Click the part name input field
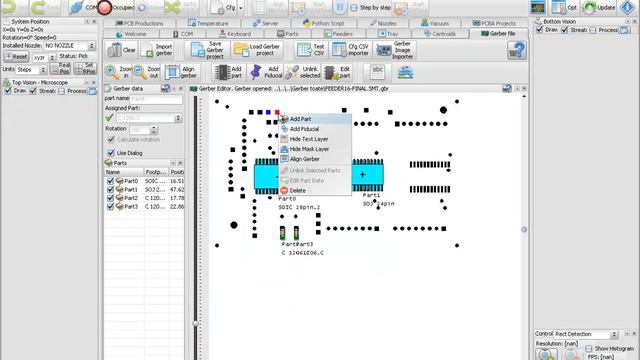The width and height of the screenshot is (640, 360). tap(156, 99)
